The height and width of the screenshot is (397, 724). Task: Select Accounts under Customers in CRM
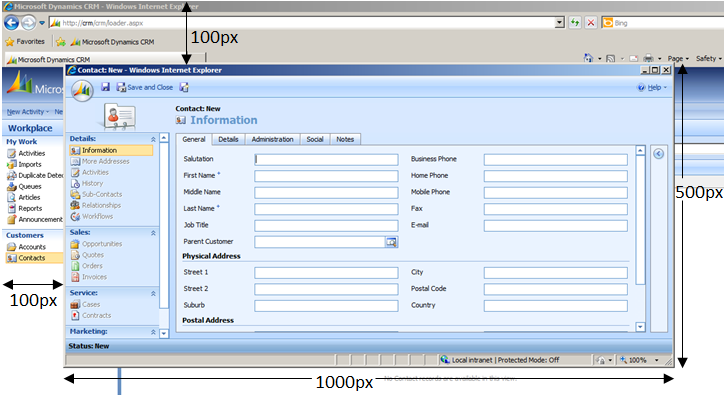click(27, 247)
